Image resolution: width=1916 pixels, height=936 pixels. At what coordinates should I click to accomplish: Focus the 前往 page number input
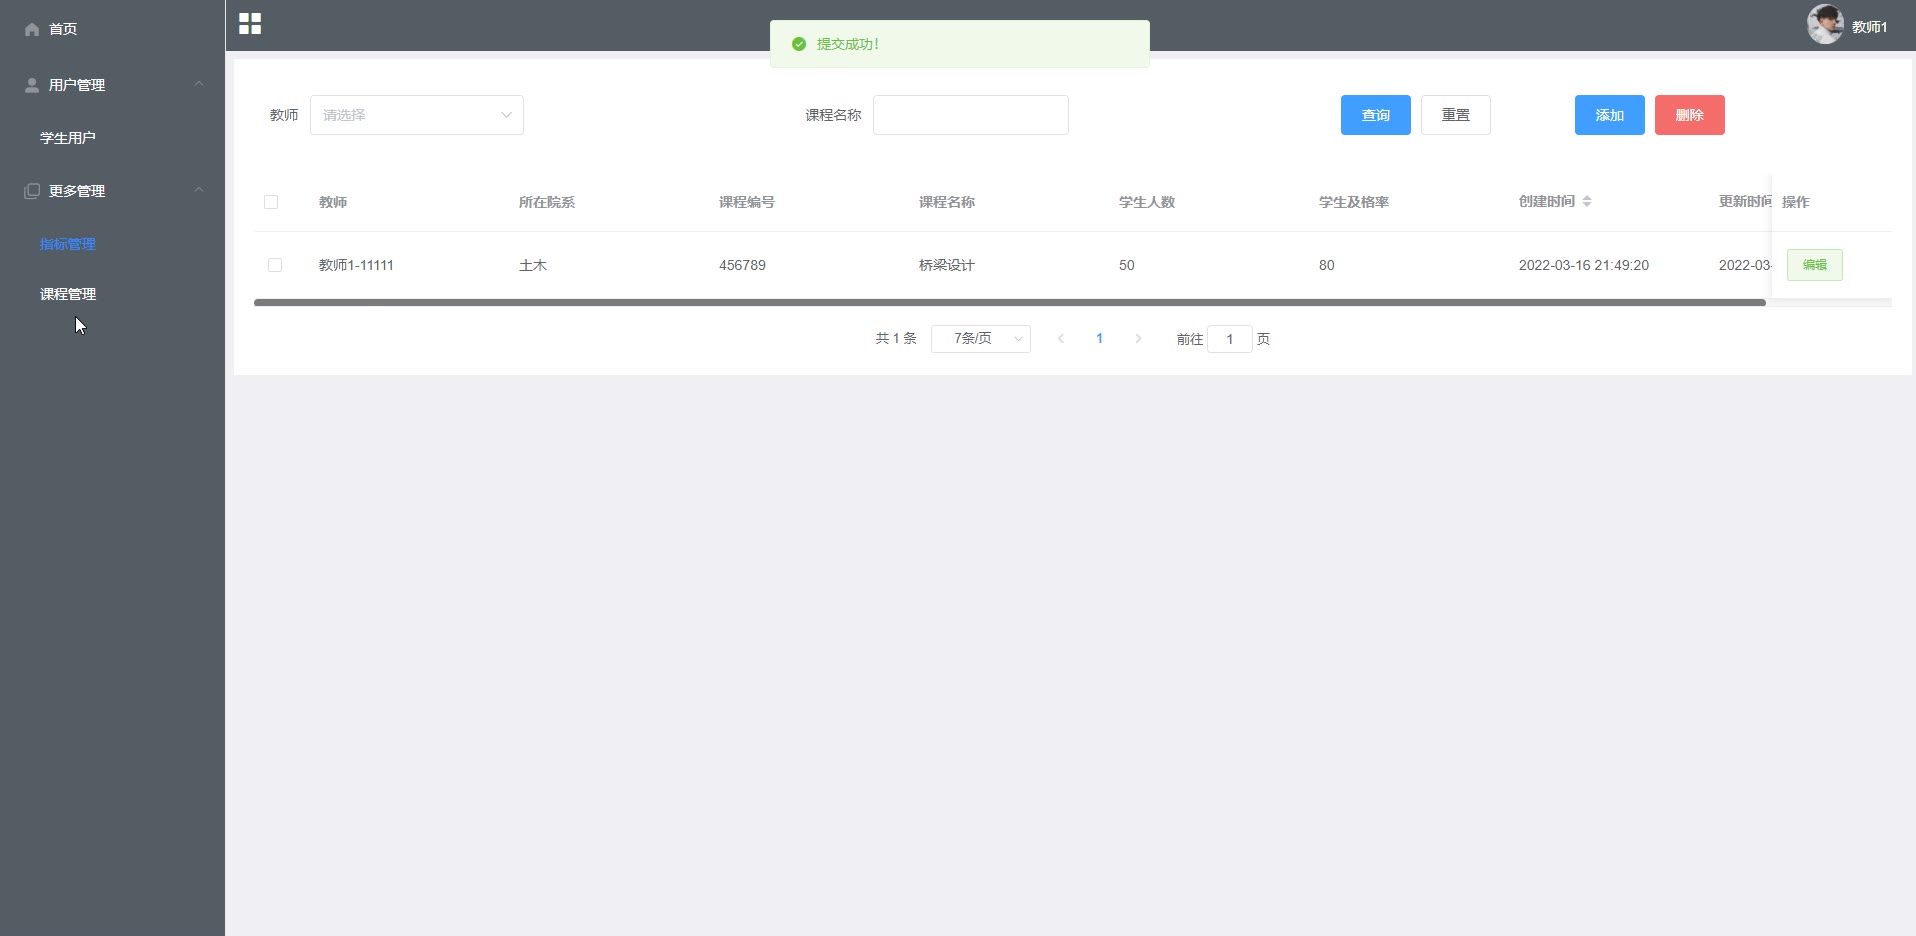(x=1230, y=339)
